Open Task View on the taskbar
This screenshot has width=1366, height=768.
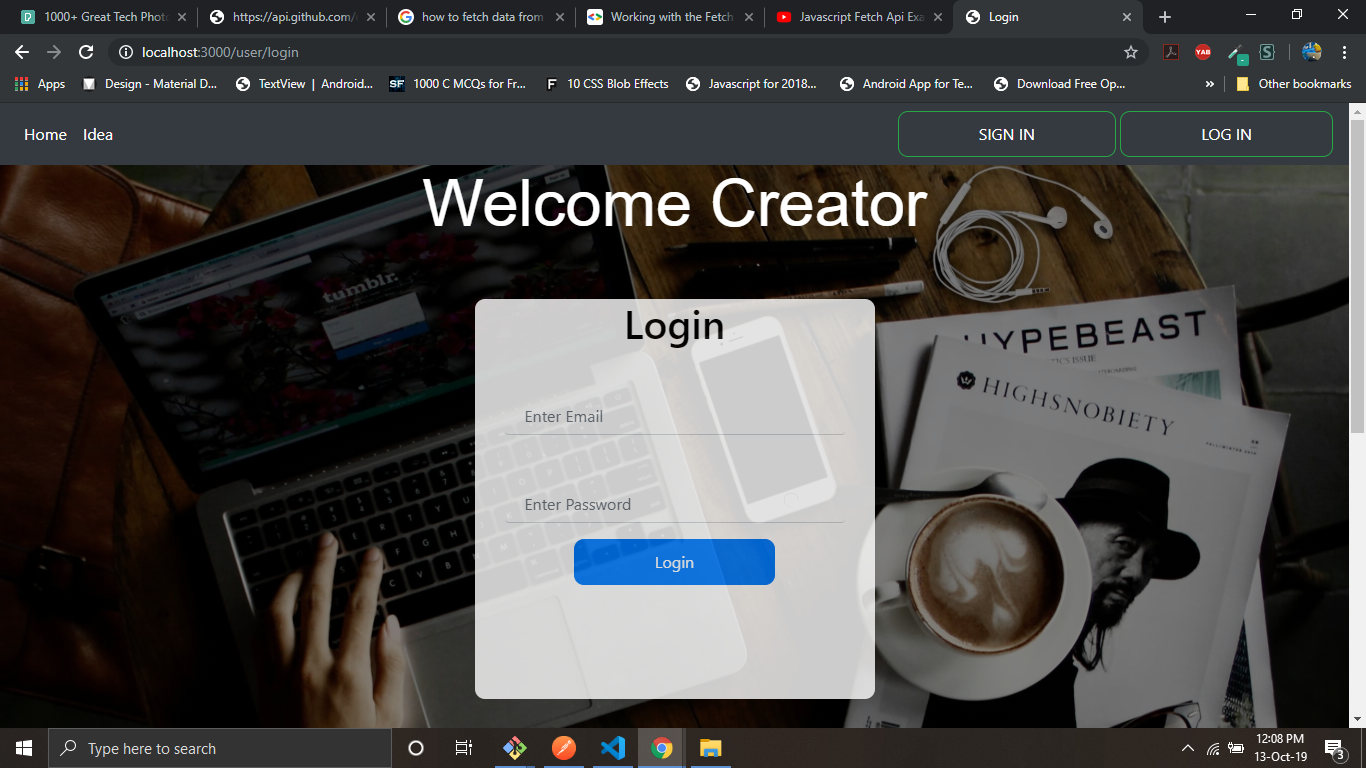pos(464,748)
